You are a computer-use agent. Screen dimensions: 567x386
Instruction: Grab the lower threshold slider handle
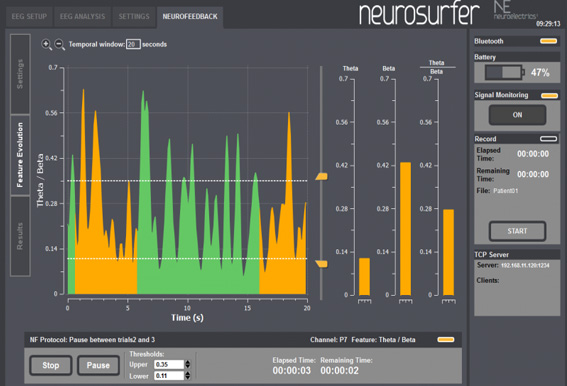coord(321,264)
